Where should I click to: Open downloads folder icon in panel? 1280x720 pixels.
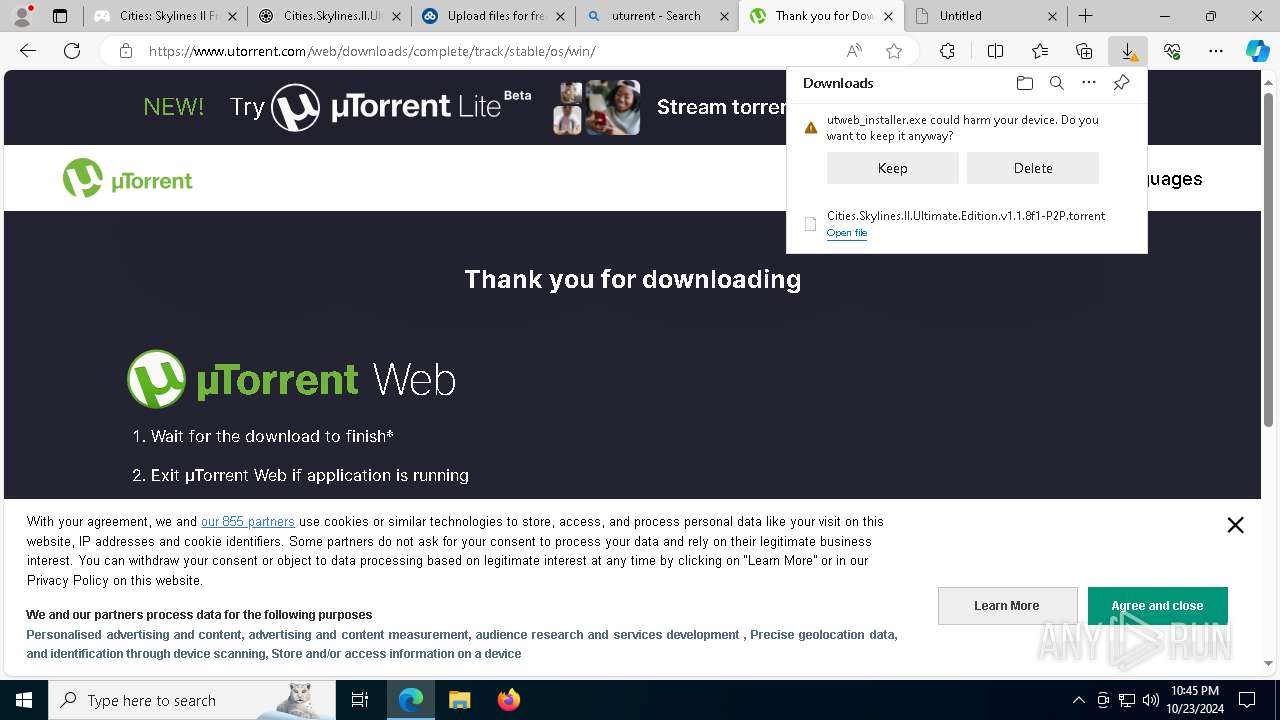(x=1024, y=83)
